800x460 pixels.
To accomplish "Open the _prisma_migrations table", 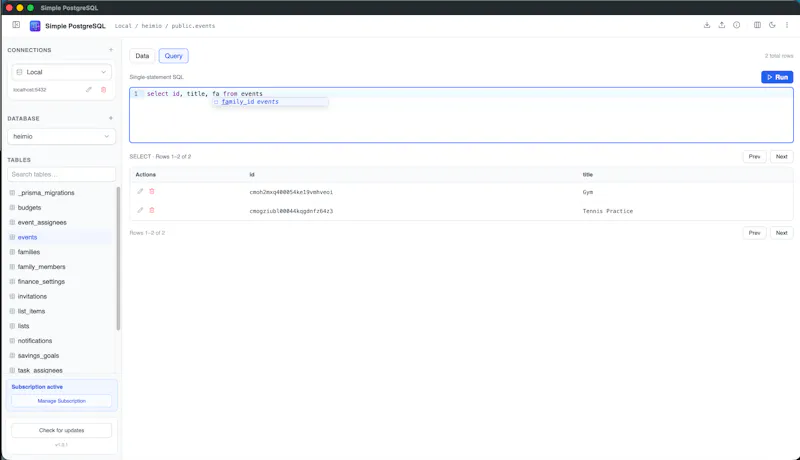I will pos(46,193).
